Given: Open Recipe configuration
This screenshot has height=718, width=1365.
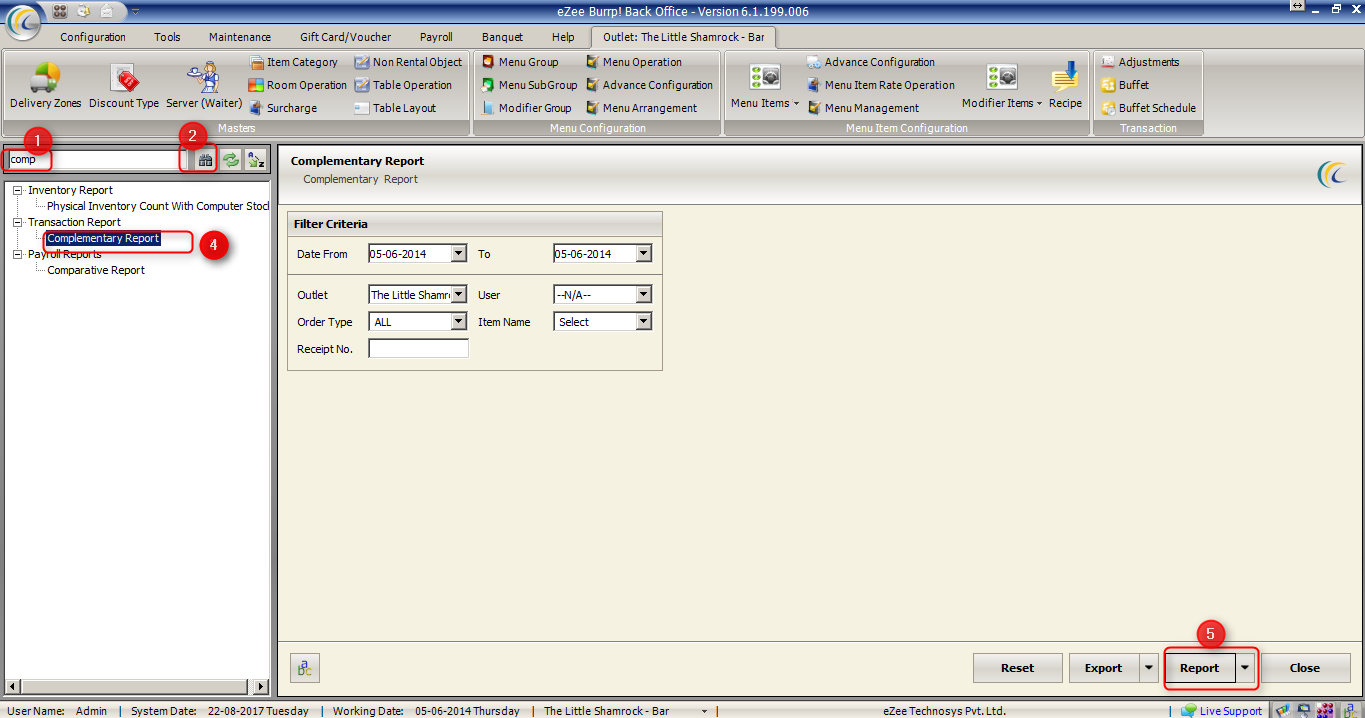Looking at the screenshot, I should (1065, 86).
